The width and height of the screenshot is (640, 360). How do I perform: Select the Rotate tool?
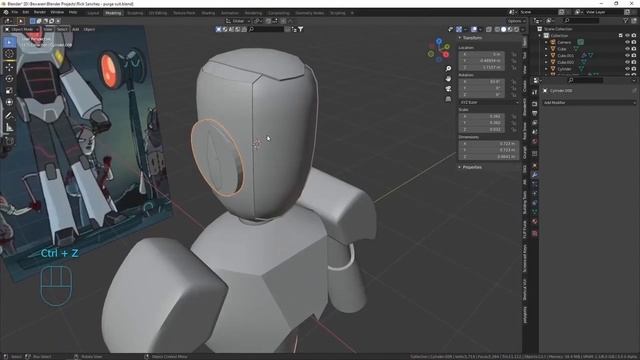tap(9, 79)
